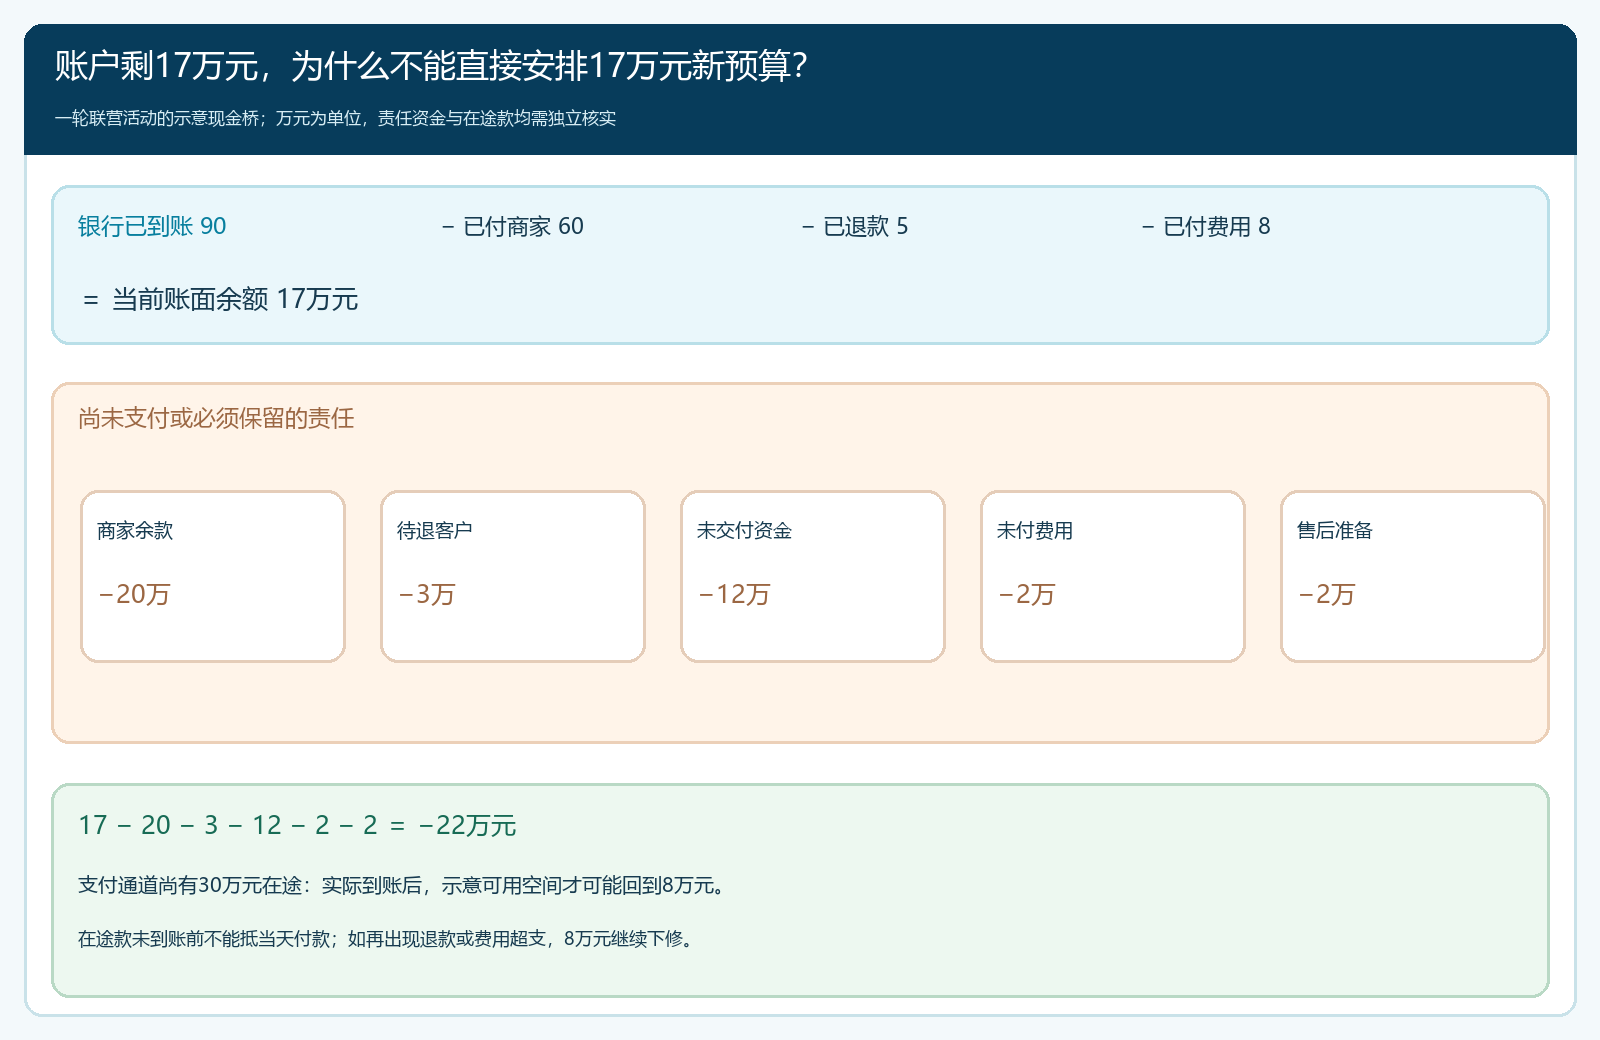Click the −2万 amount under 未付费用
The height and width of the screenshot is (1040, 1600).
click(1026, 594)
